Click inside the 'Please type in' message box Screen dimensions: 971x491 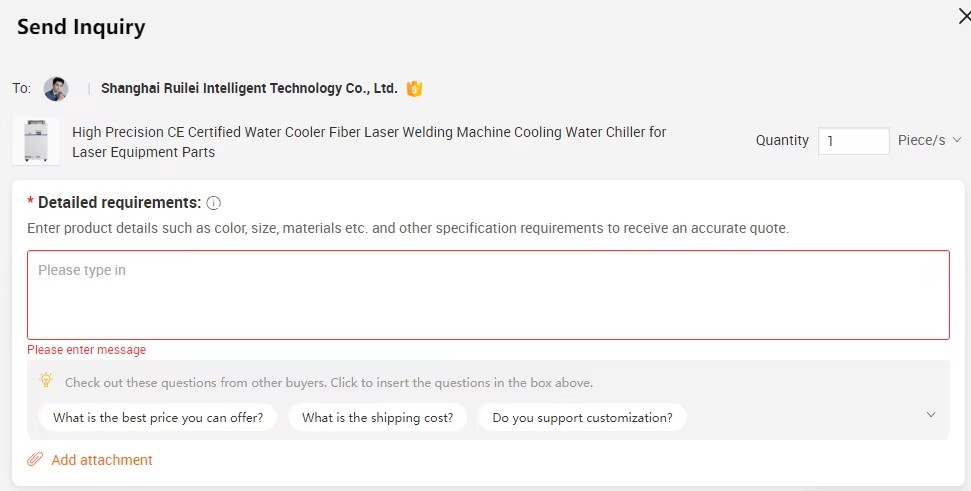point(488,295)
